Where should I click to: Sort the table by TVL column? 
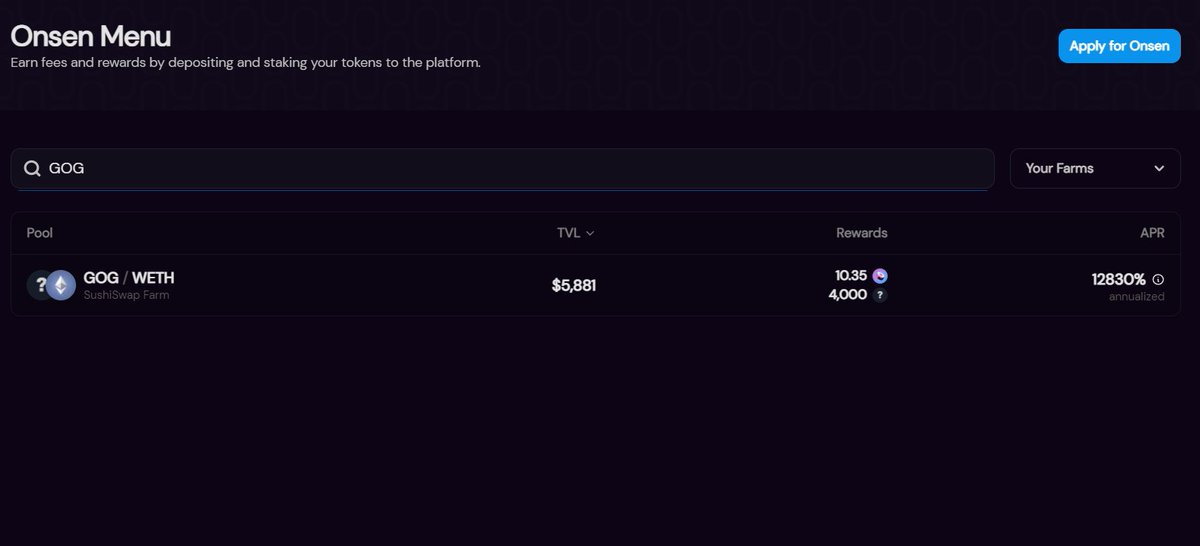pos(575,233)
